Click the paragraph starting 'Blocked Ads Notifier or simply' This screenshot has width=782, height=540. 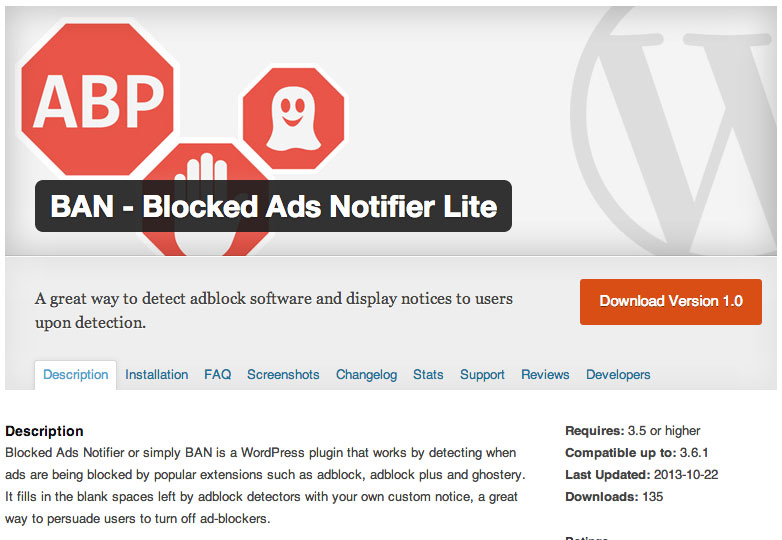[265, 486]
